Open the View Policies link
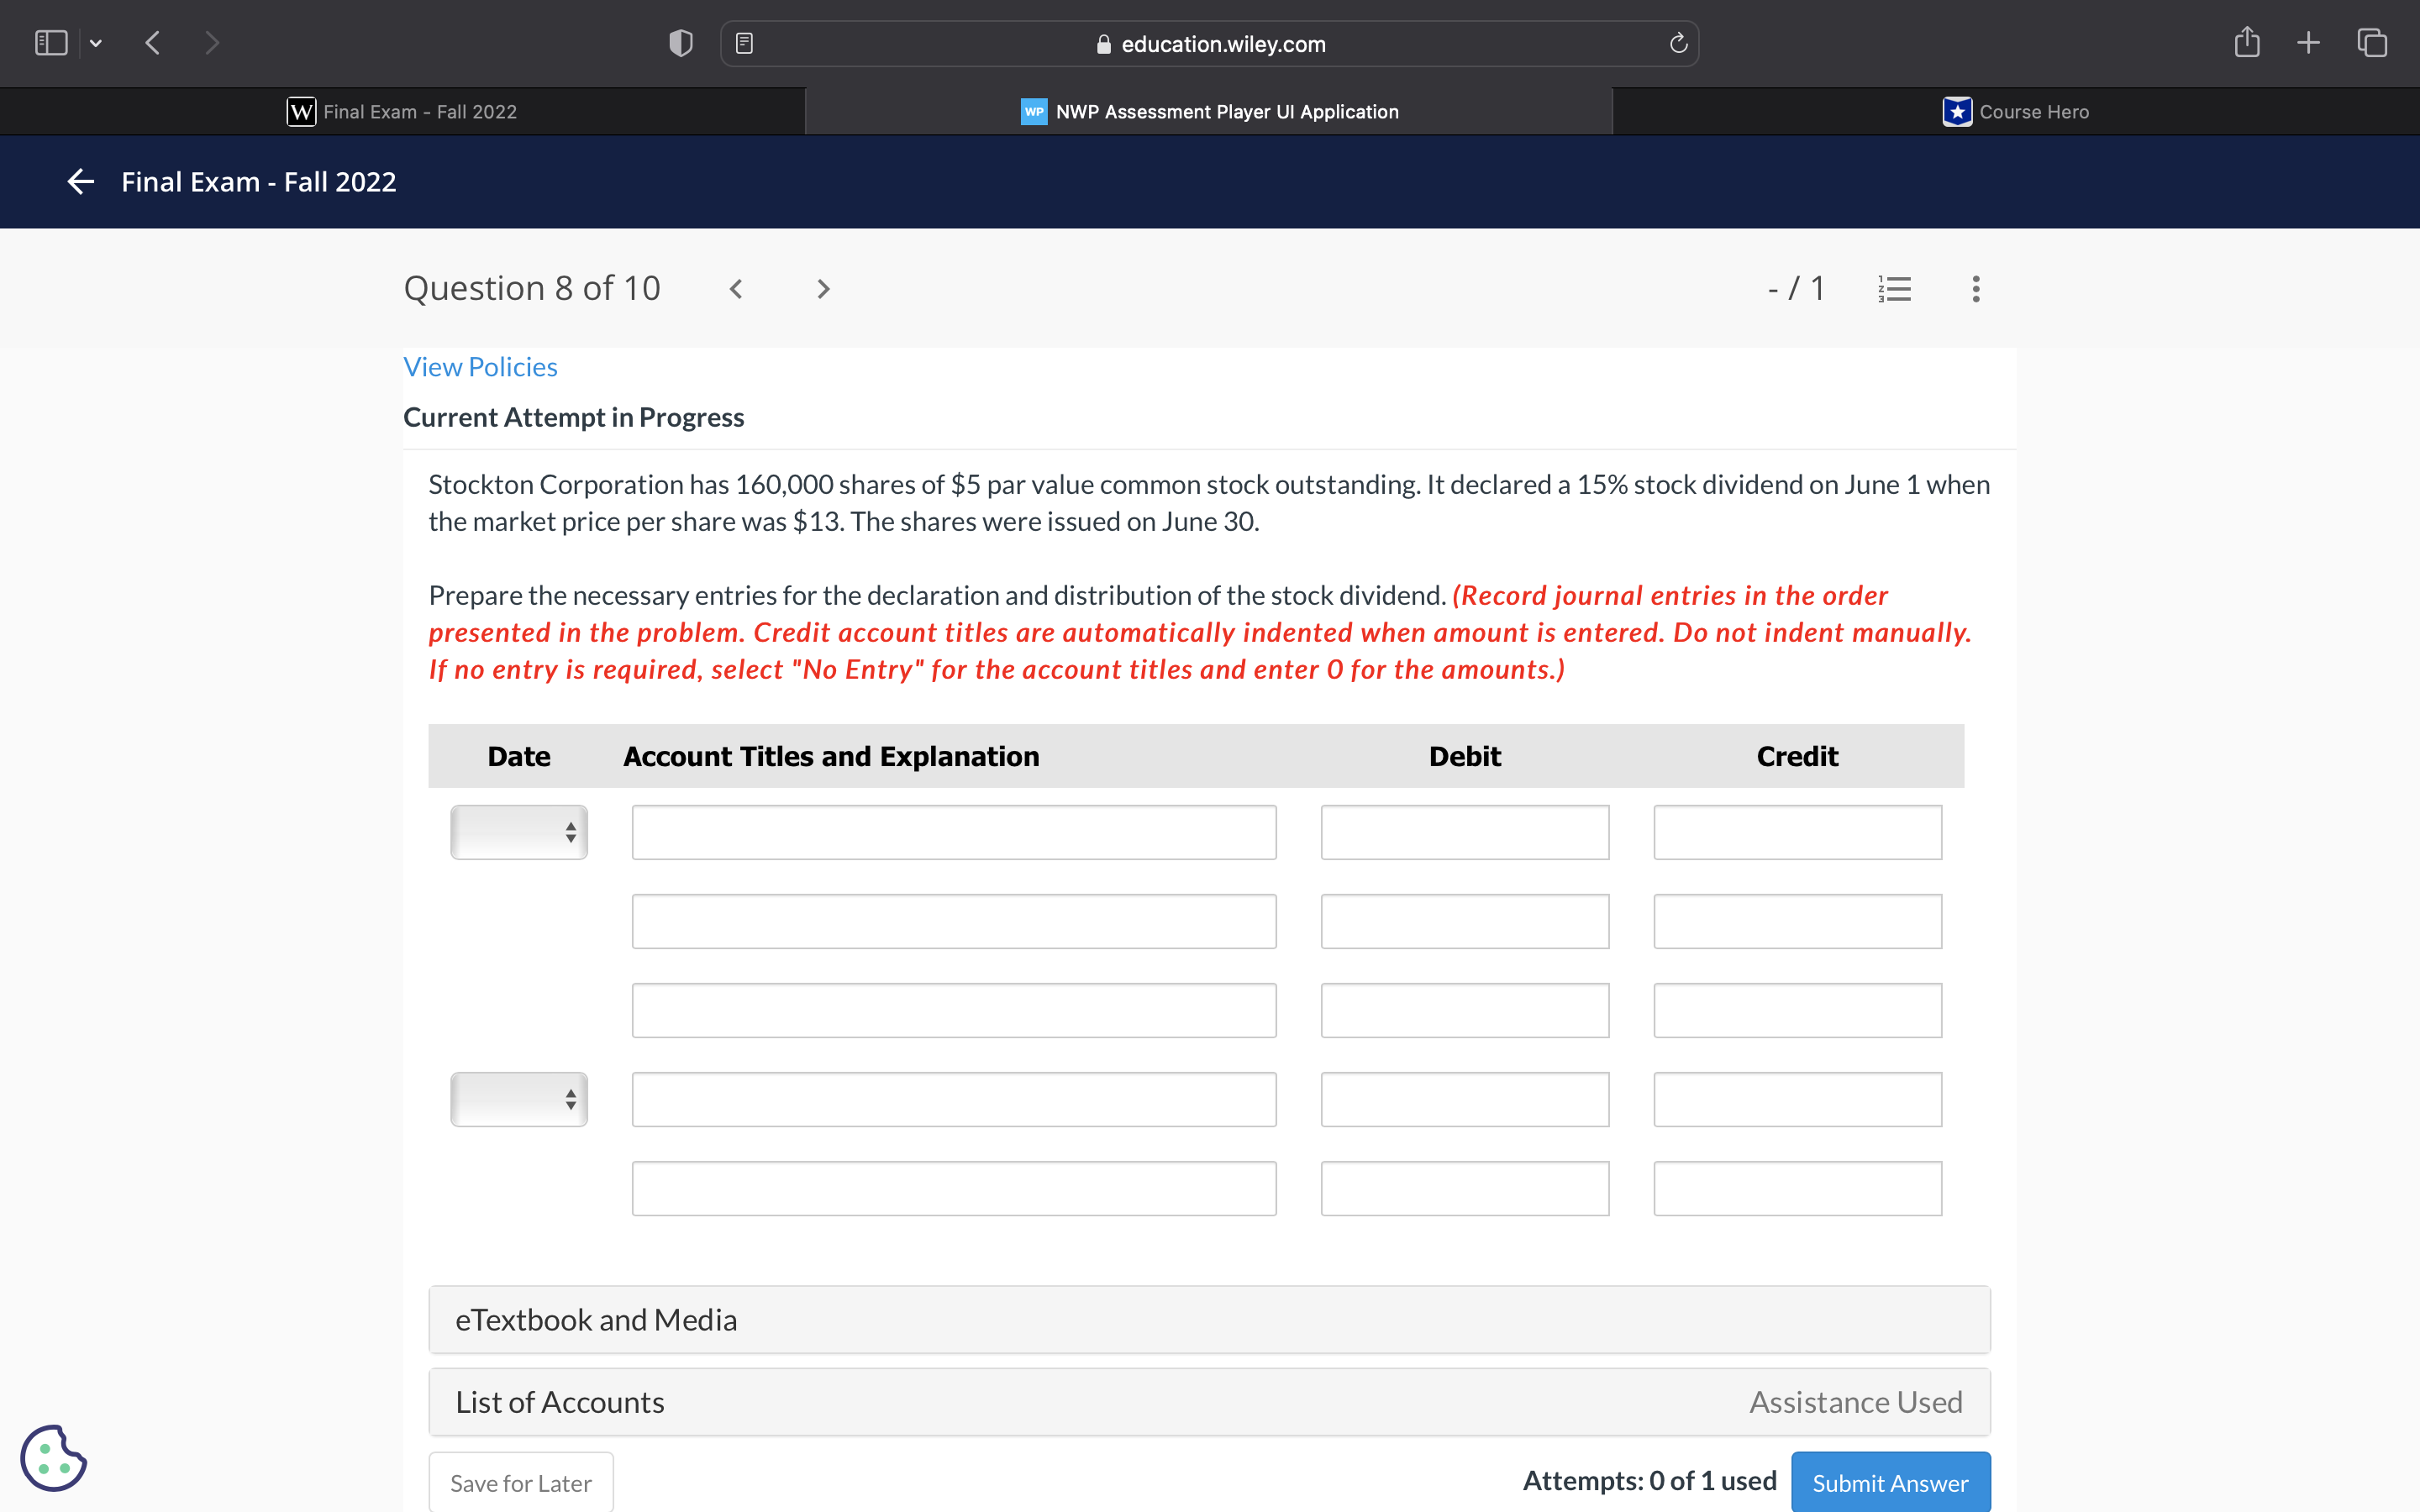 tap(480, 367)
